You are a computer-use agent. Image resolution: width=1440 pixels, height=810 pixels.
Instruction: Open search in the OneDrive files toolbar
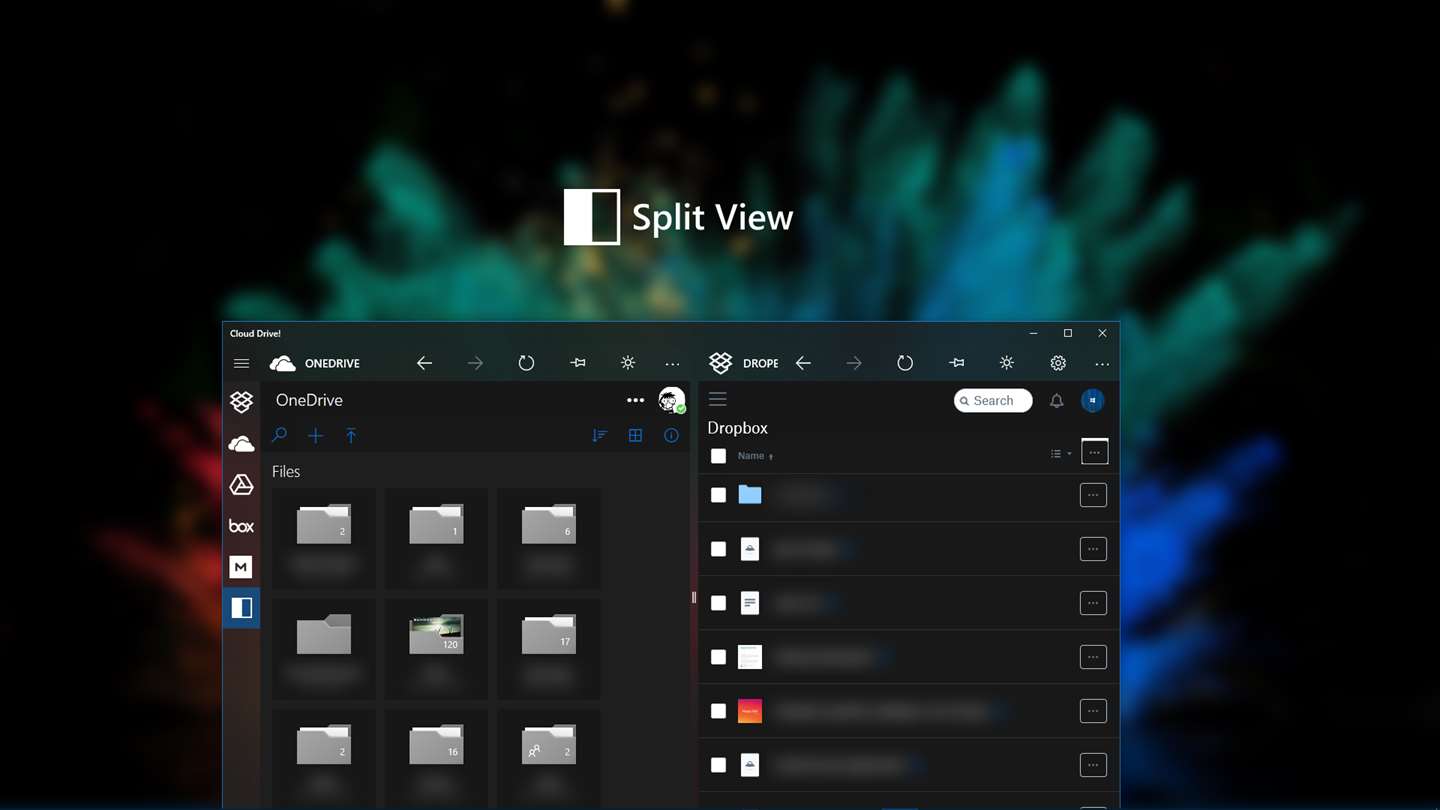tap(279, 435)
